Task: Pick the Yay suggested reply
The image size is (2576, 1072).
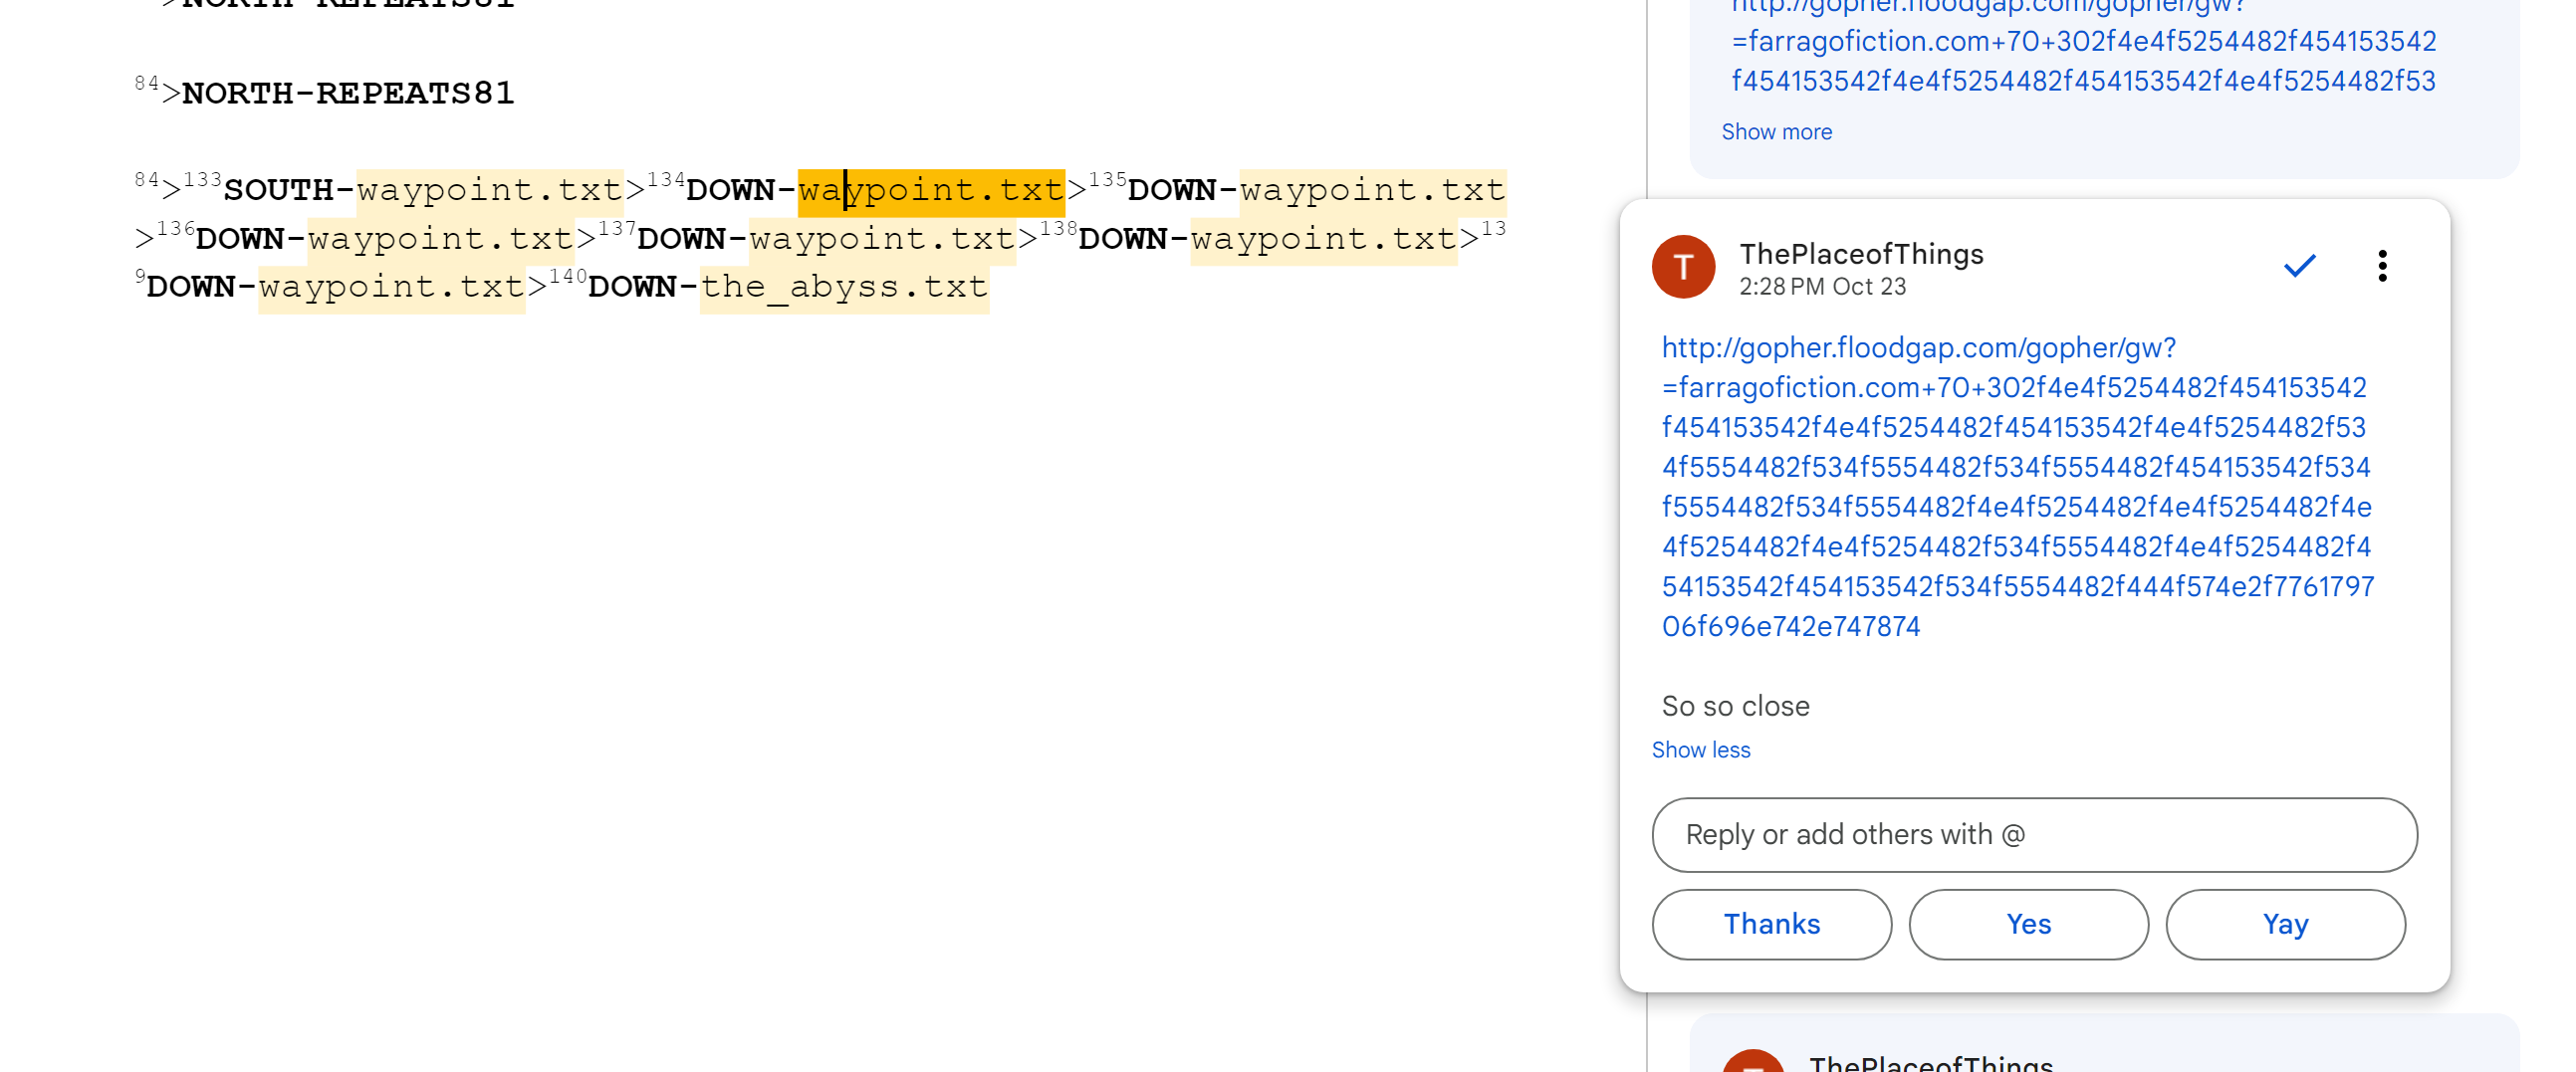Action: click(x=2285, y=924)
